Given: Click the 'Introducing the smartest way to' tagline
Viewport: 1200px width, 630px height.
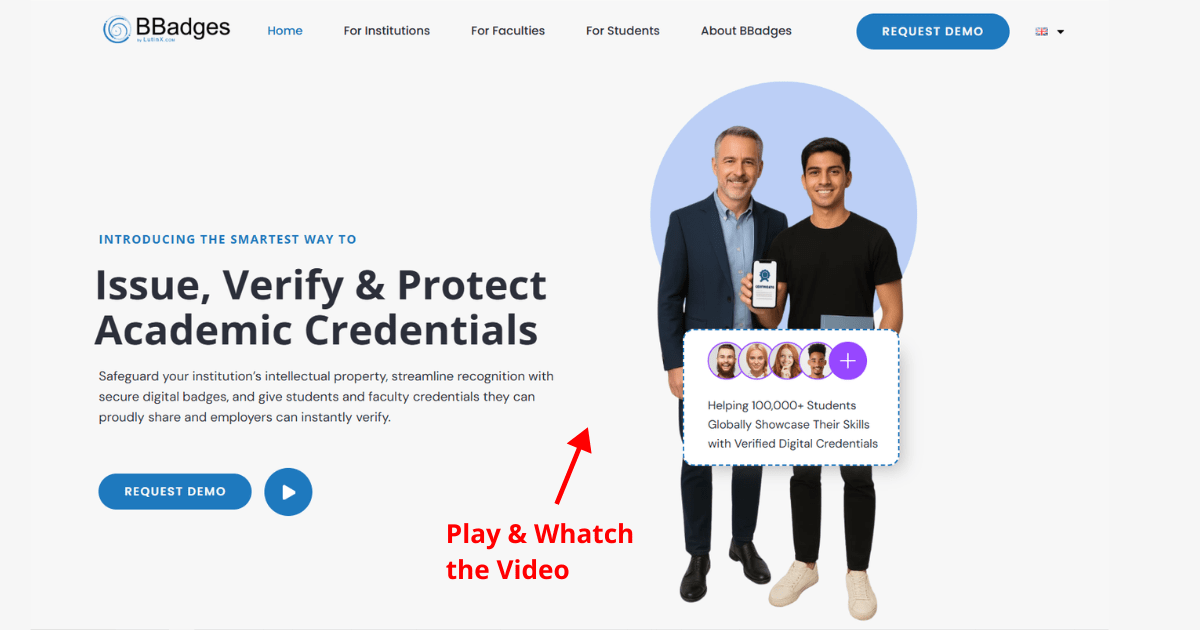Looking at the screenshot, I should tap(228, 239).
